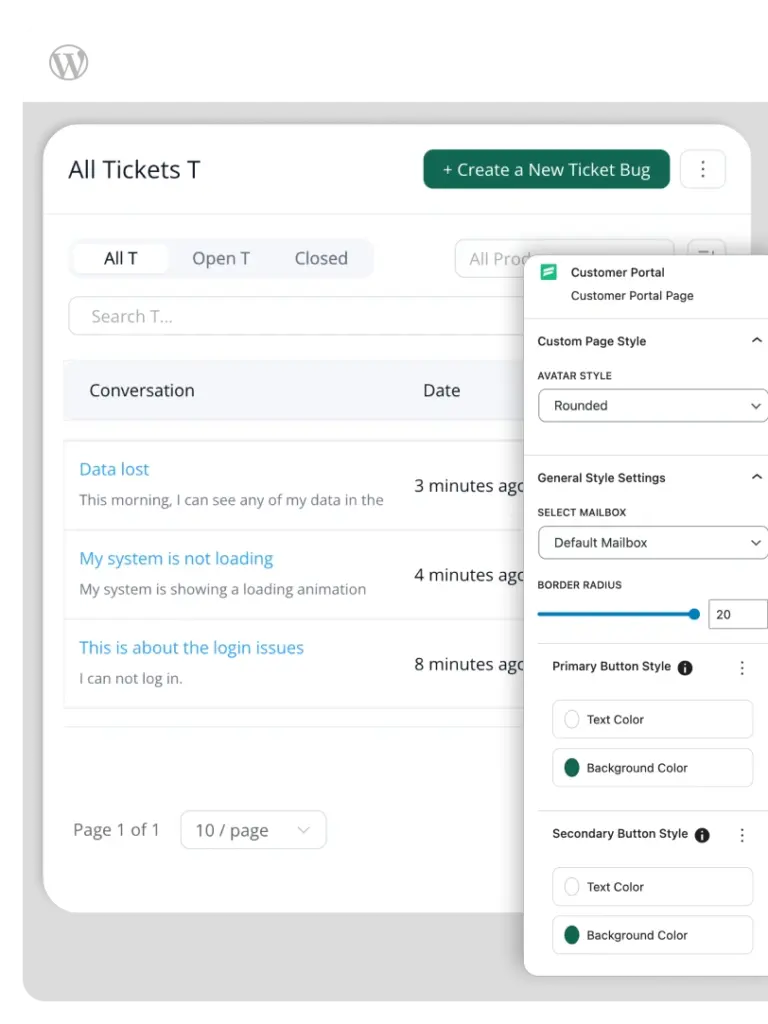Click the Search T... input field

(x=290, y=316)
